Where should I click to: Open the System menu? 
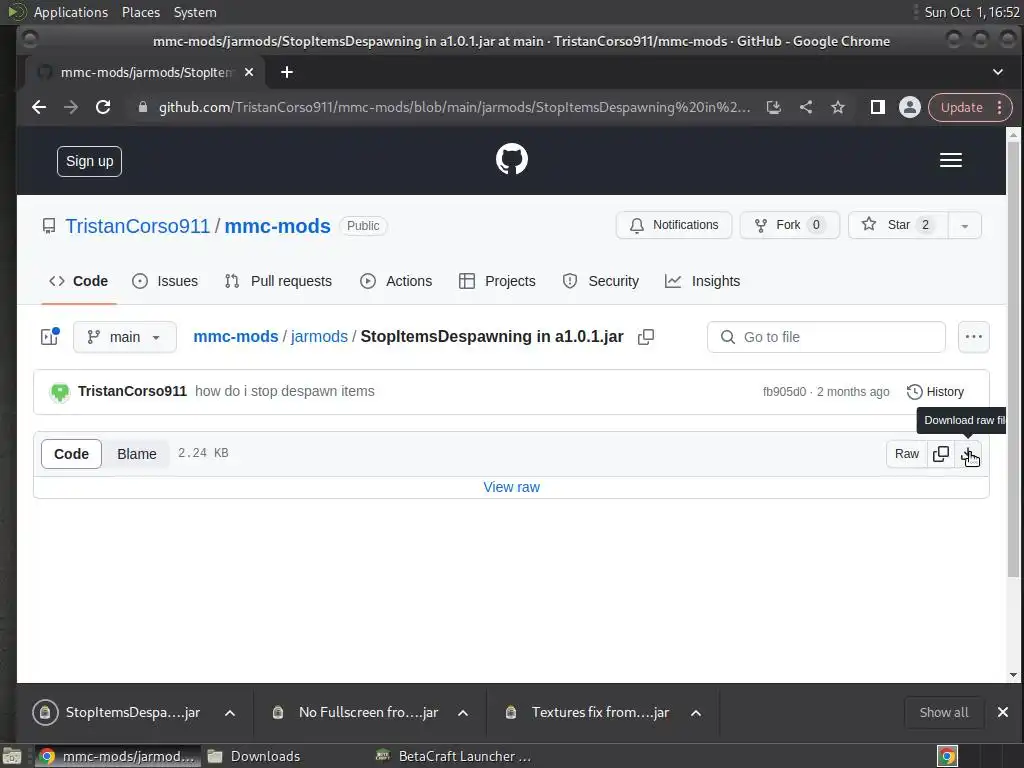pyautogui.click(x=195, y=12)
